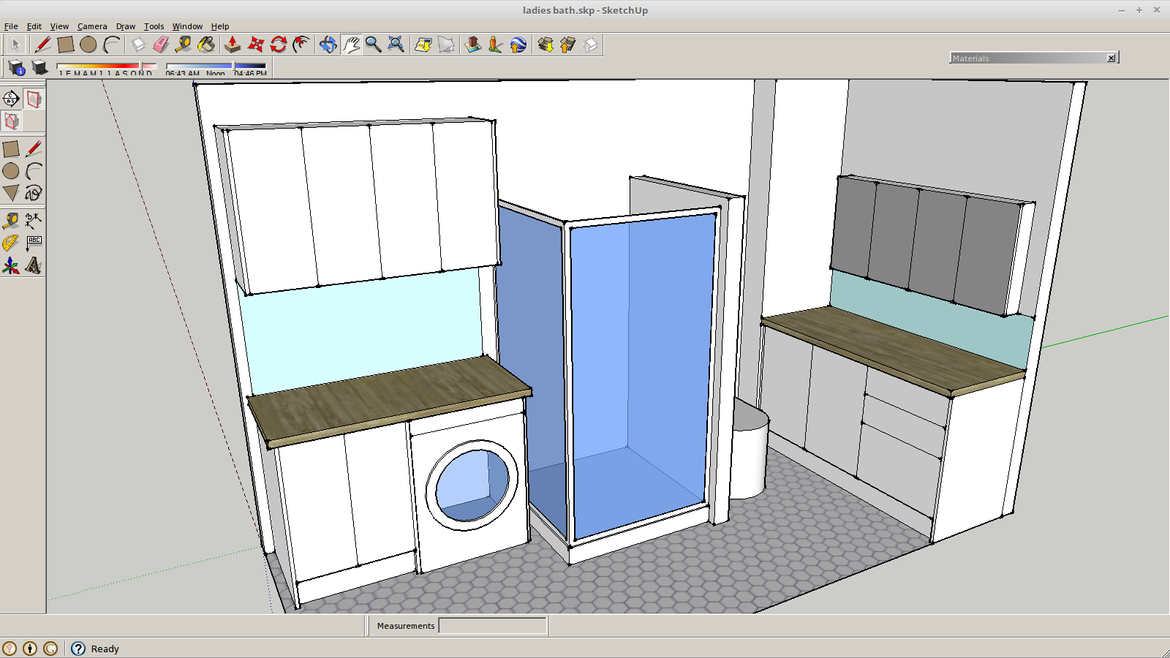This screenshot has width=1170, height=658.
Task: Toggle shadows on in the shadows toolbar
Action: point(38,68)
